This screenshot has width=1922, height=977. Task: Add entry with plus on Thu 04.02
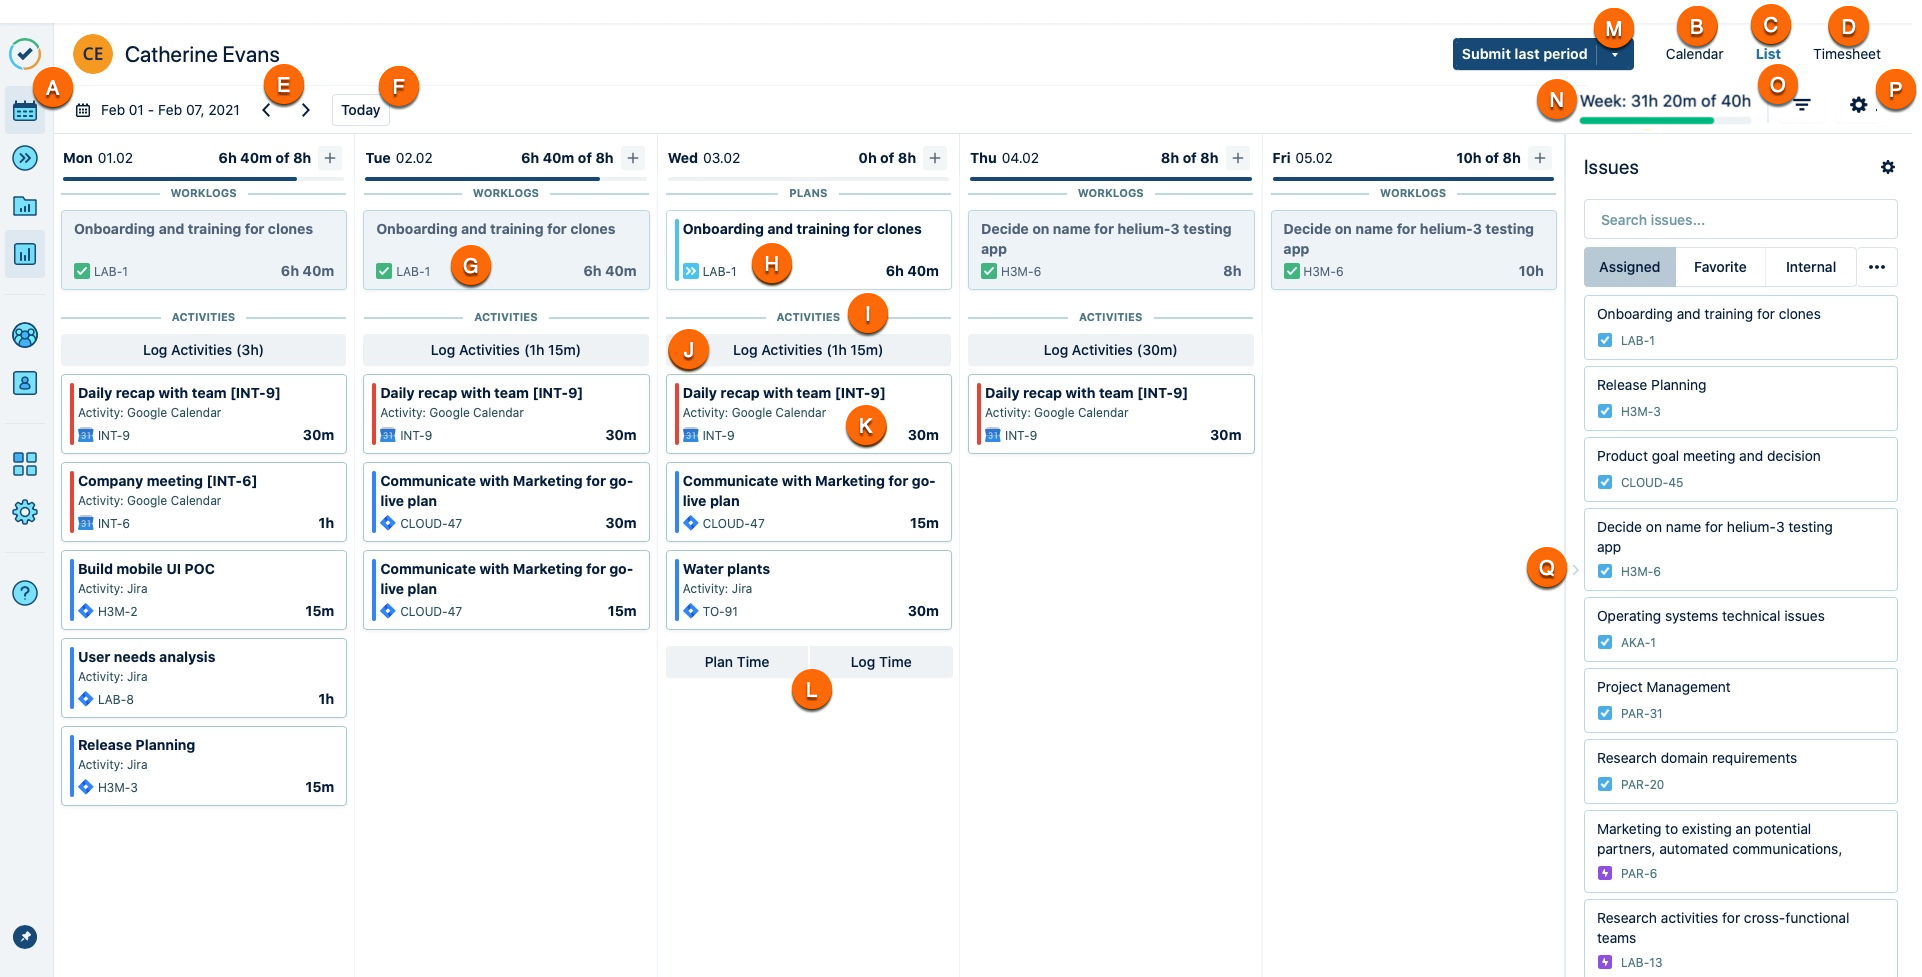click(x=1238, y=158)
